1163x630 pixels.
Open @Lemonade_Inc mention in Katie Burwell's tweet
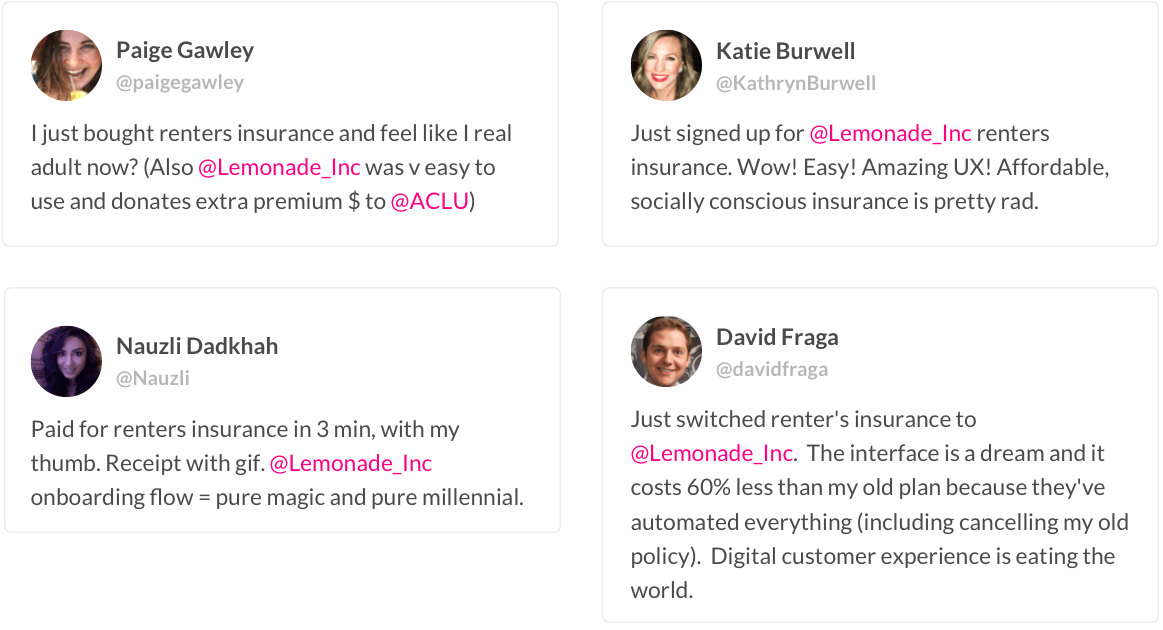pos(890,133)
